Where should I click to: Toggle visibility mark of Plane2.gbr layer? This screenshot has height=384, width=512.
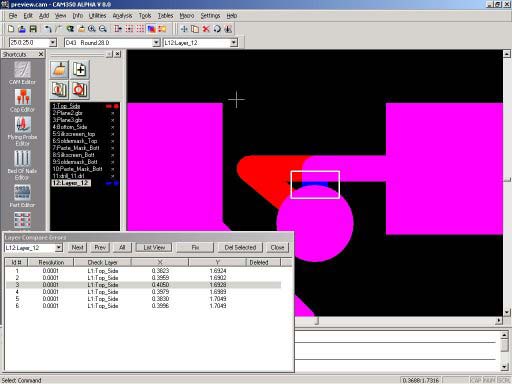(113, 113)
